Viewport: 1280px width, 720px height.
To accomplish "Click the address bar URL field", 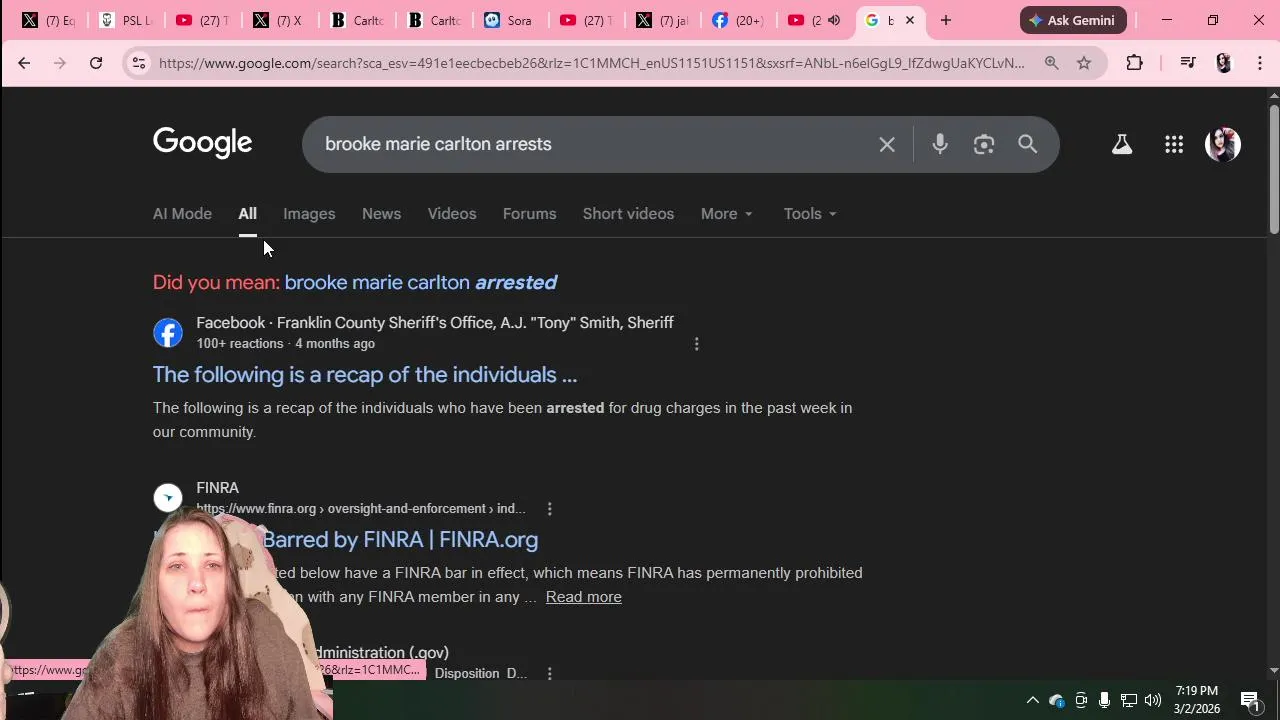I will point(591,63).
